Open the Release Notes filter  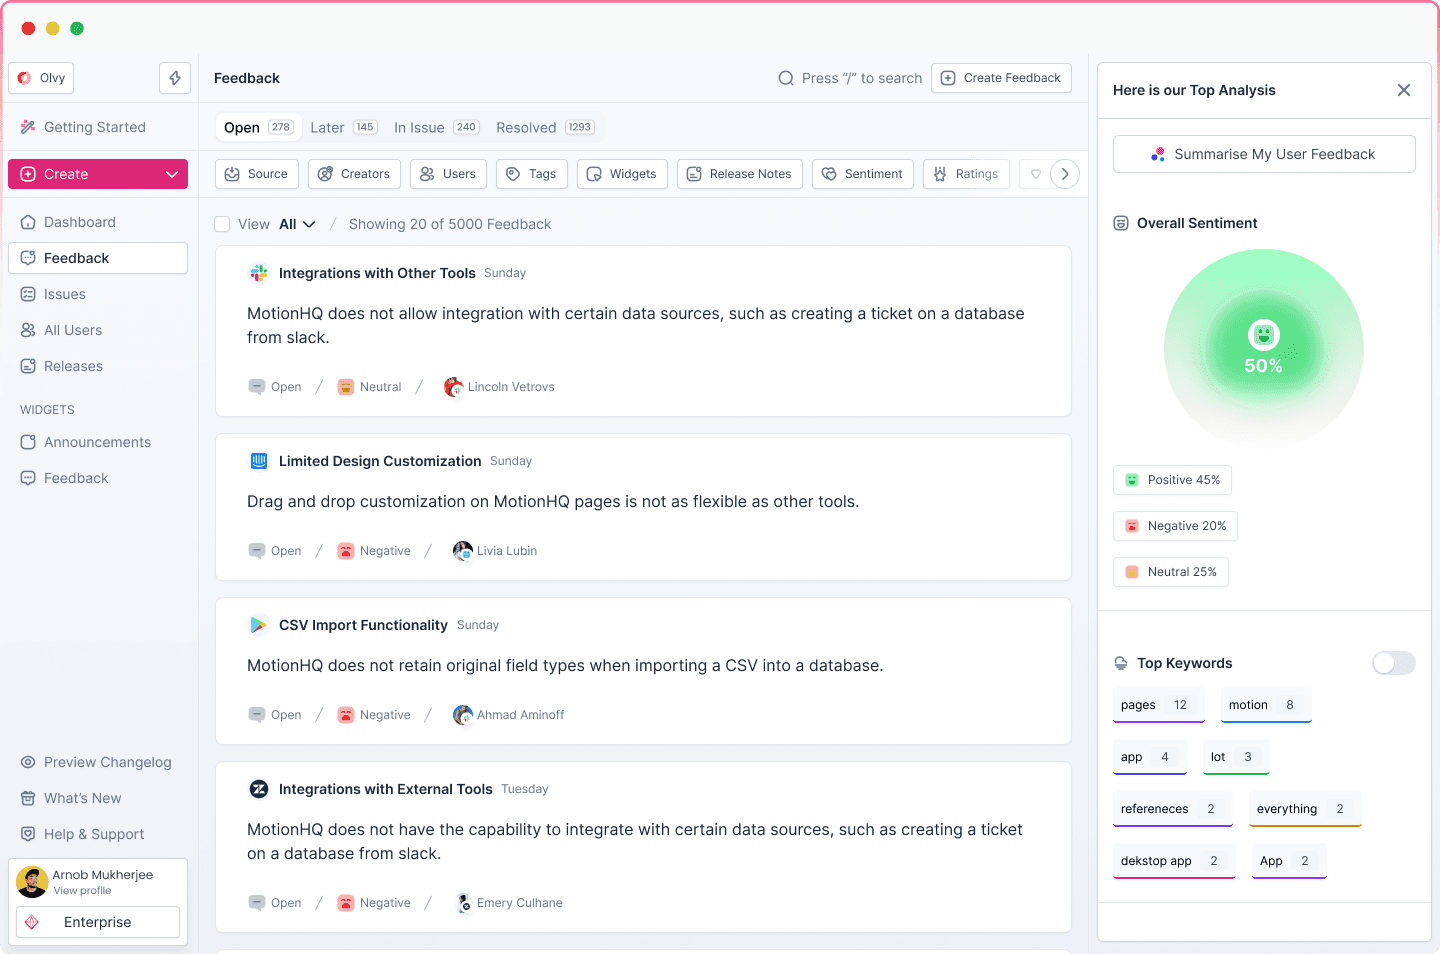click(740, 174)
